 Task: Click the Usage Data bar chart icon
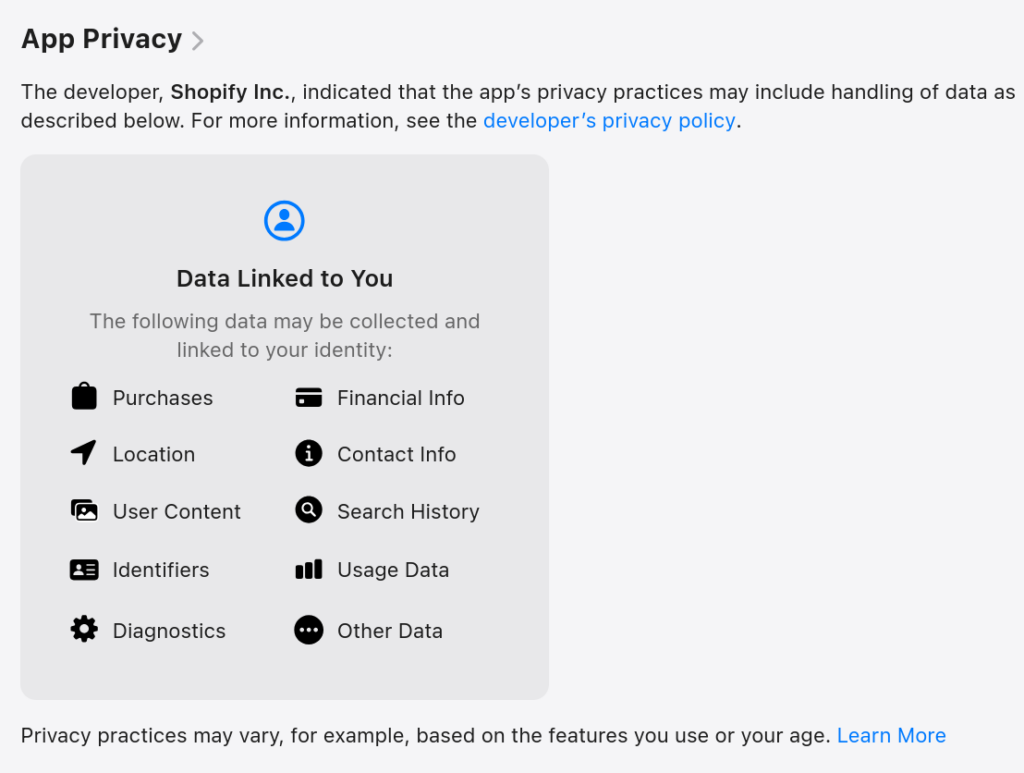coord(309,570)
